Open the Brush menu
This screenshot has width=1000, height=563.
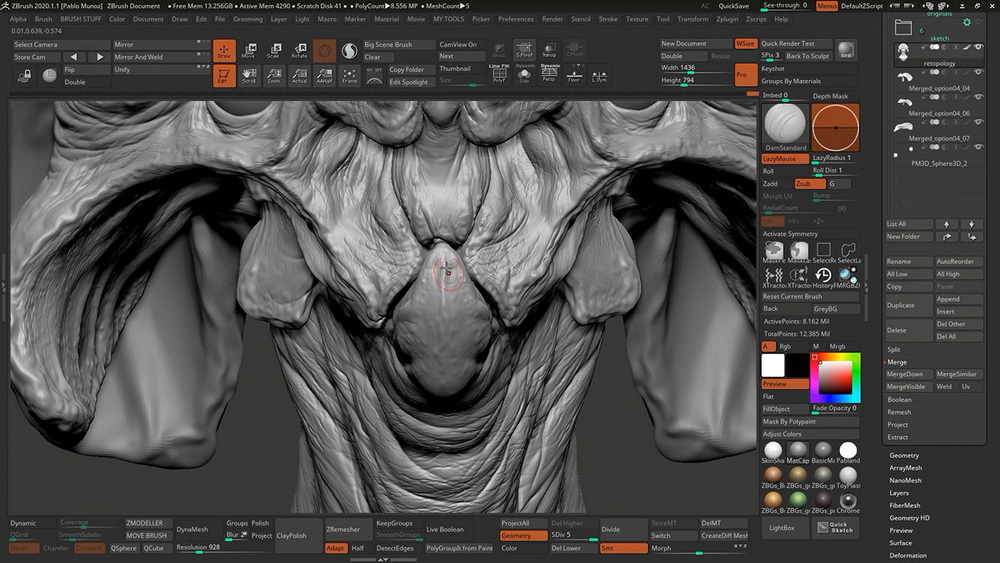tap(43, 19)
